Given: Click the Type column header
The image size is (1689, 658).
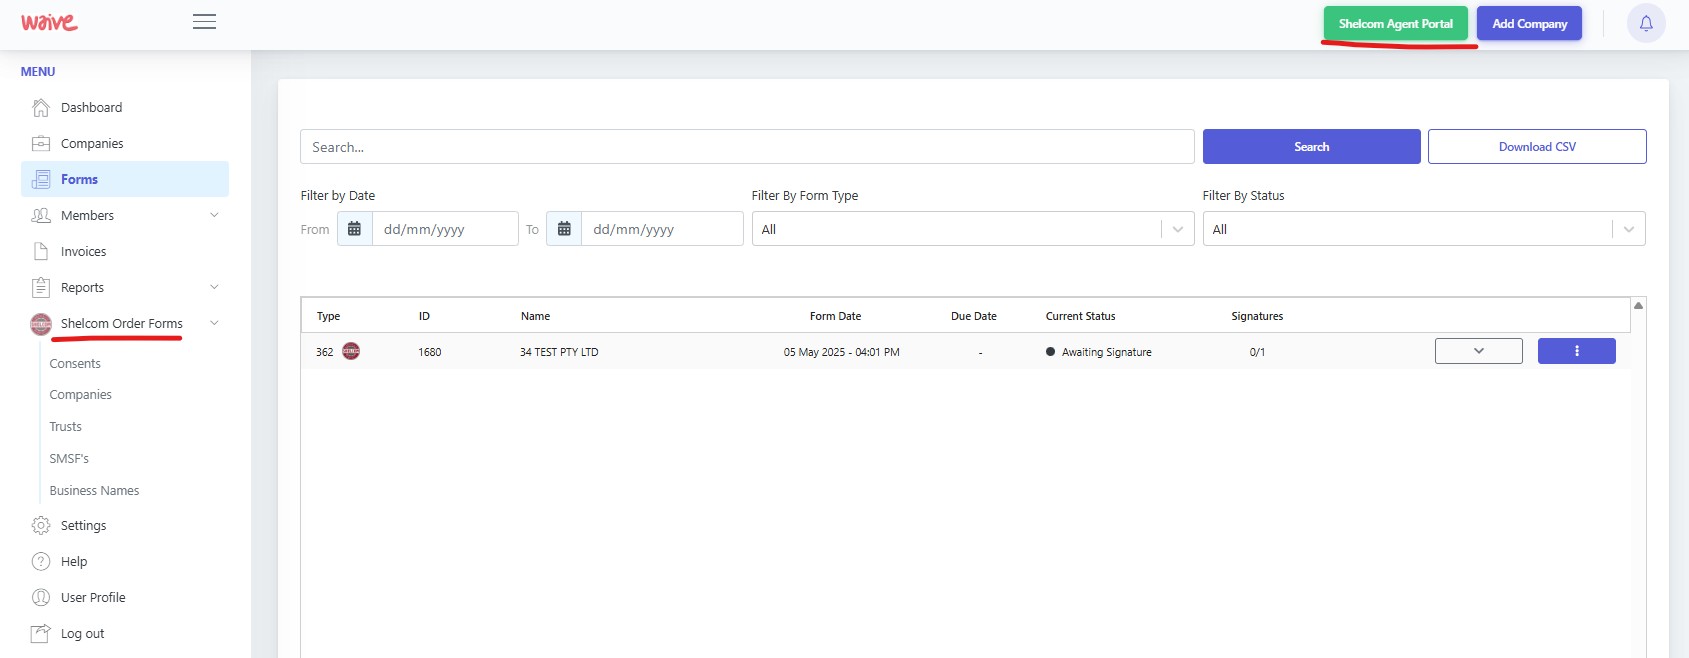Looking at the screenshot, I should tap(328, 316).
